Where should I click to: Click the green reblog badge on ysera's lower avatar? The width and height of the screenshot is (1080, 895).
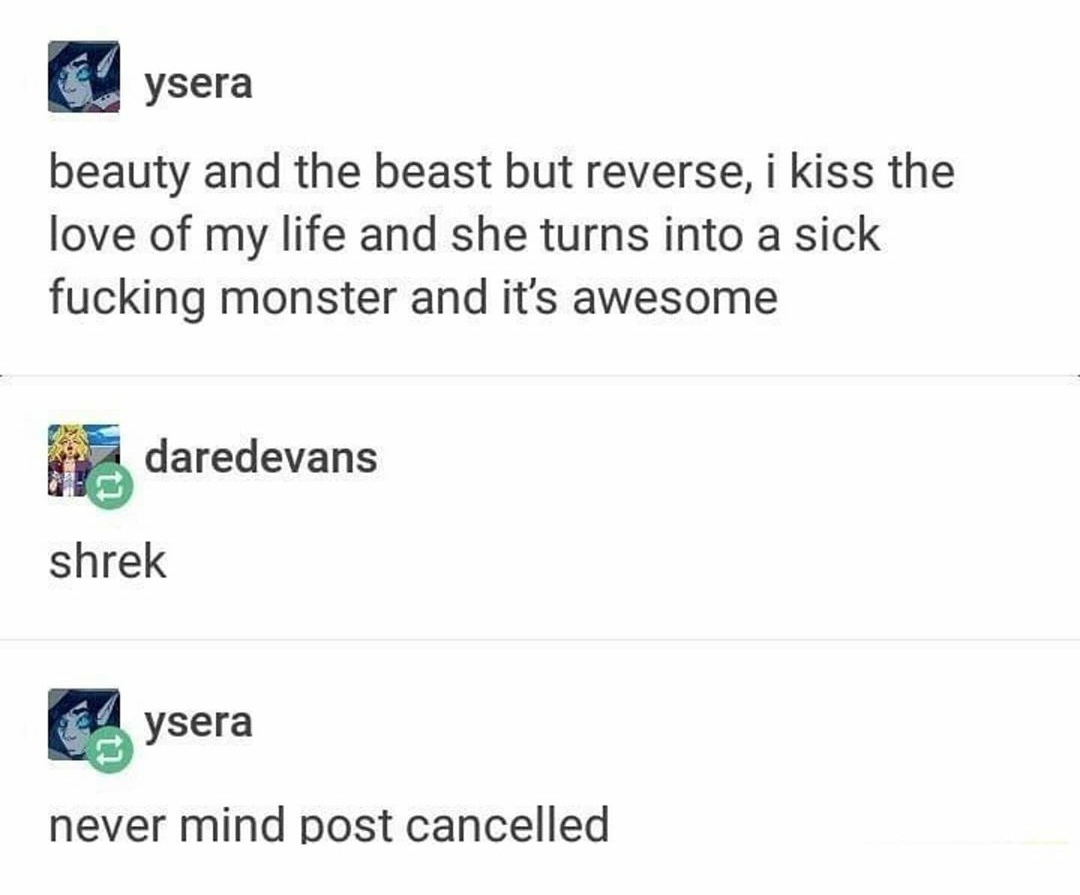pyautogui.click(x=110, y=750)
